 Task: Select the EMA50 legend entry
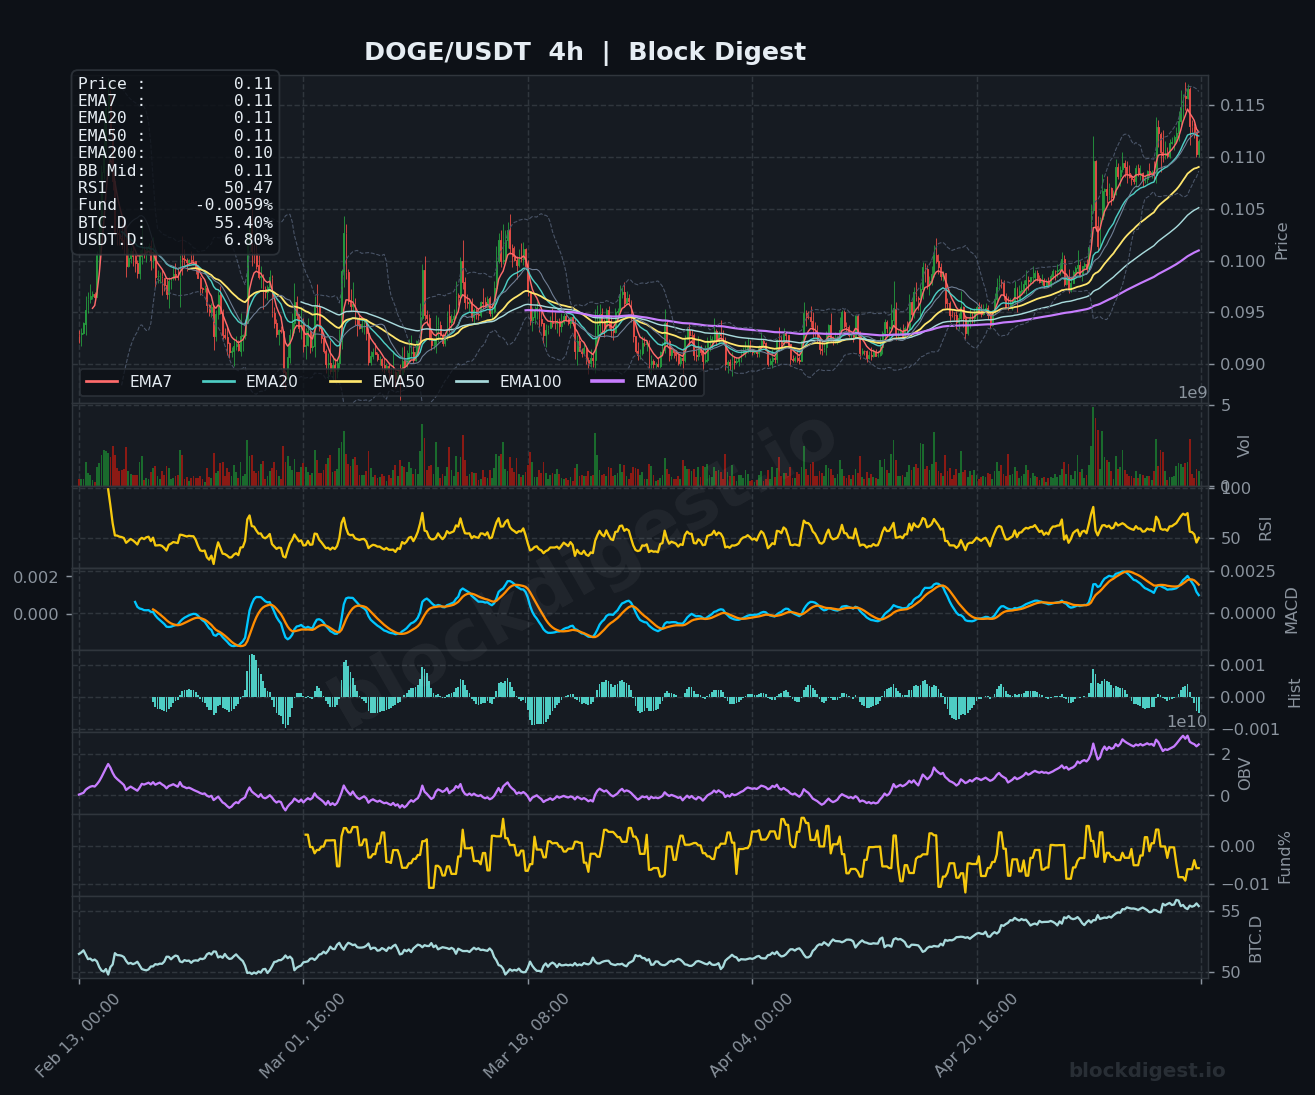click(x=377, y=382)
